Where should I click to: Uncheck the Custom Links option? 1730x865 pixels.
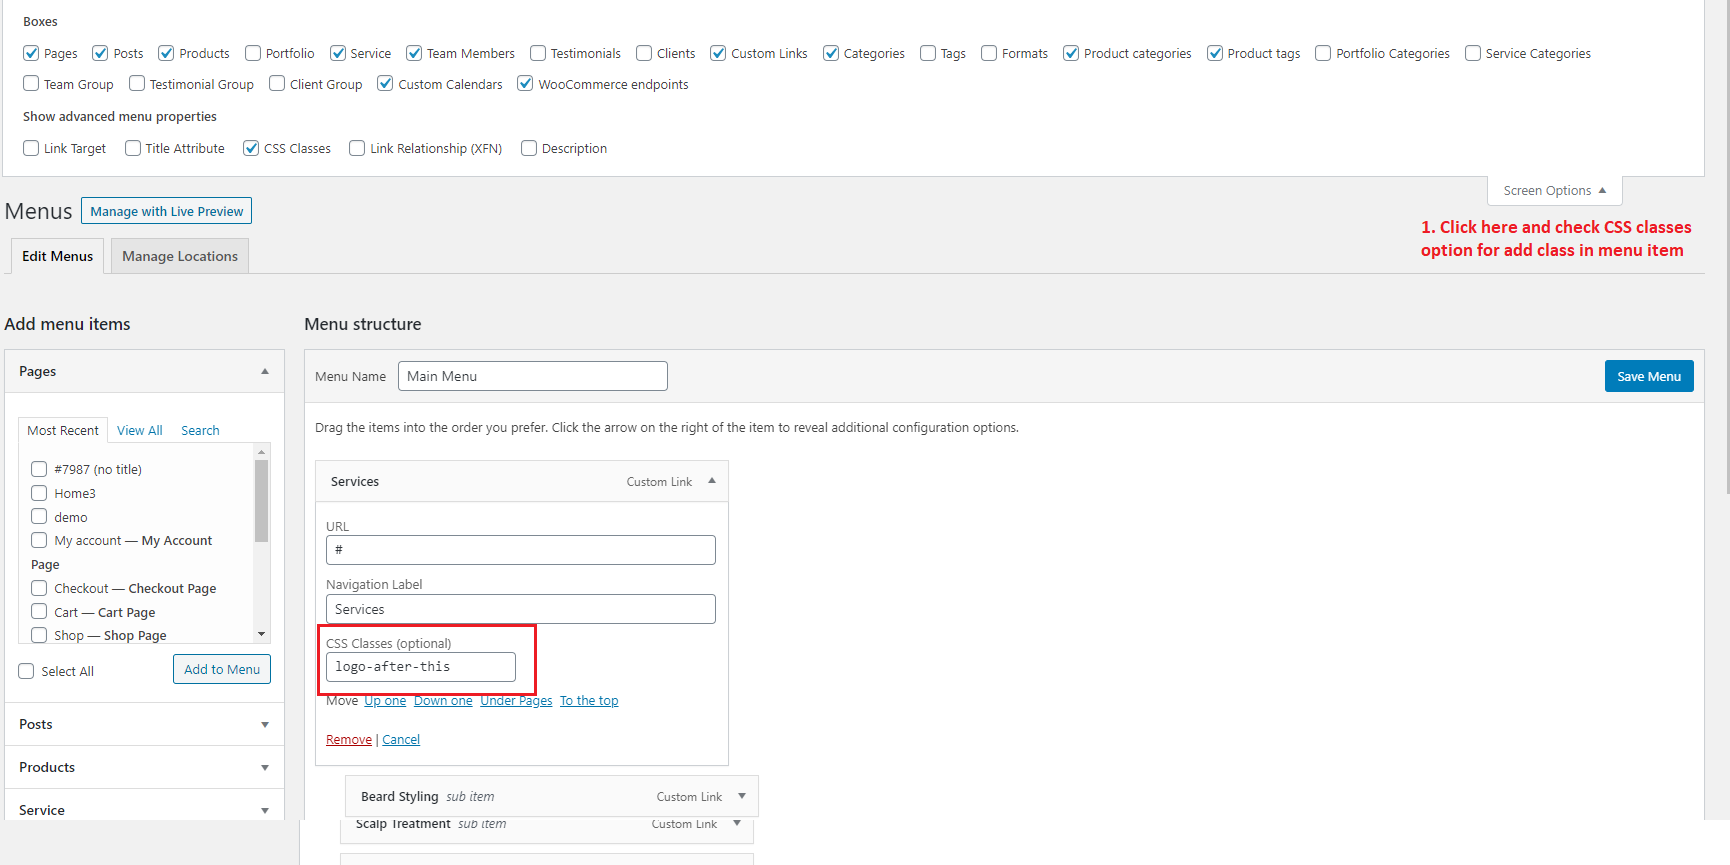tap(718, 53)
